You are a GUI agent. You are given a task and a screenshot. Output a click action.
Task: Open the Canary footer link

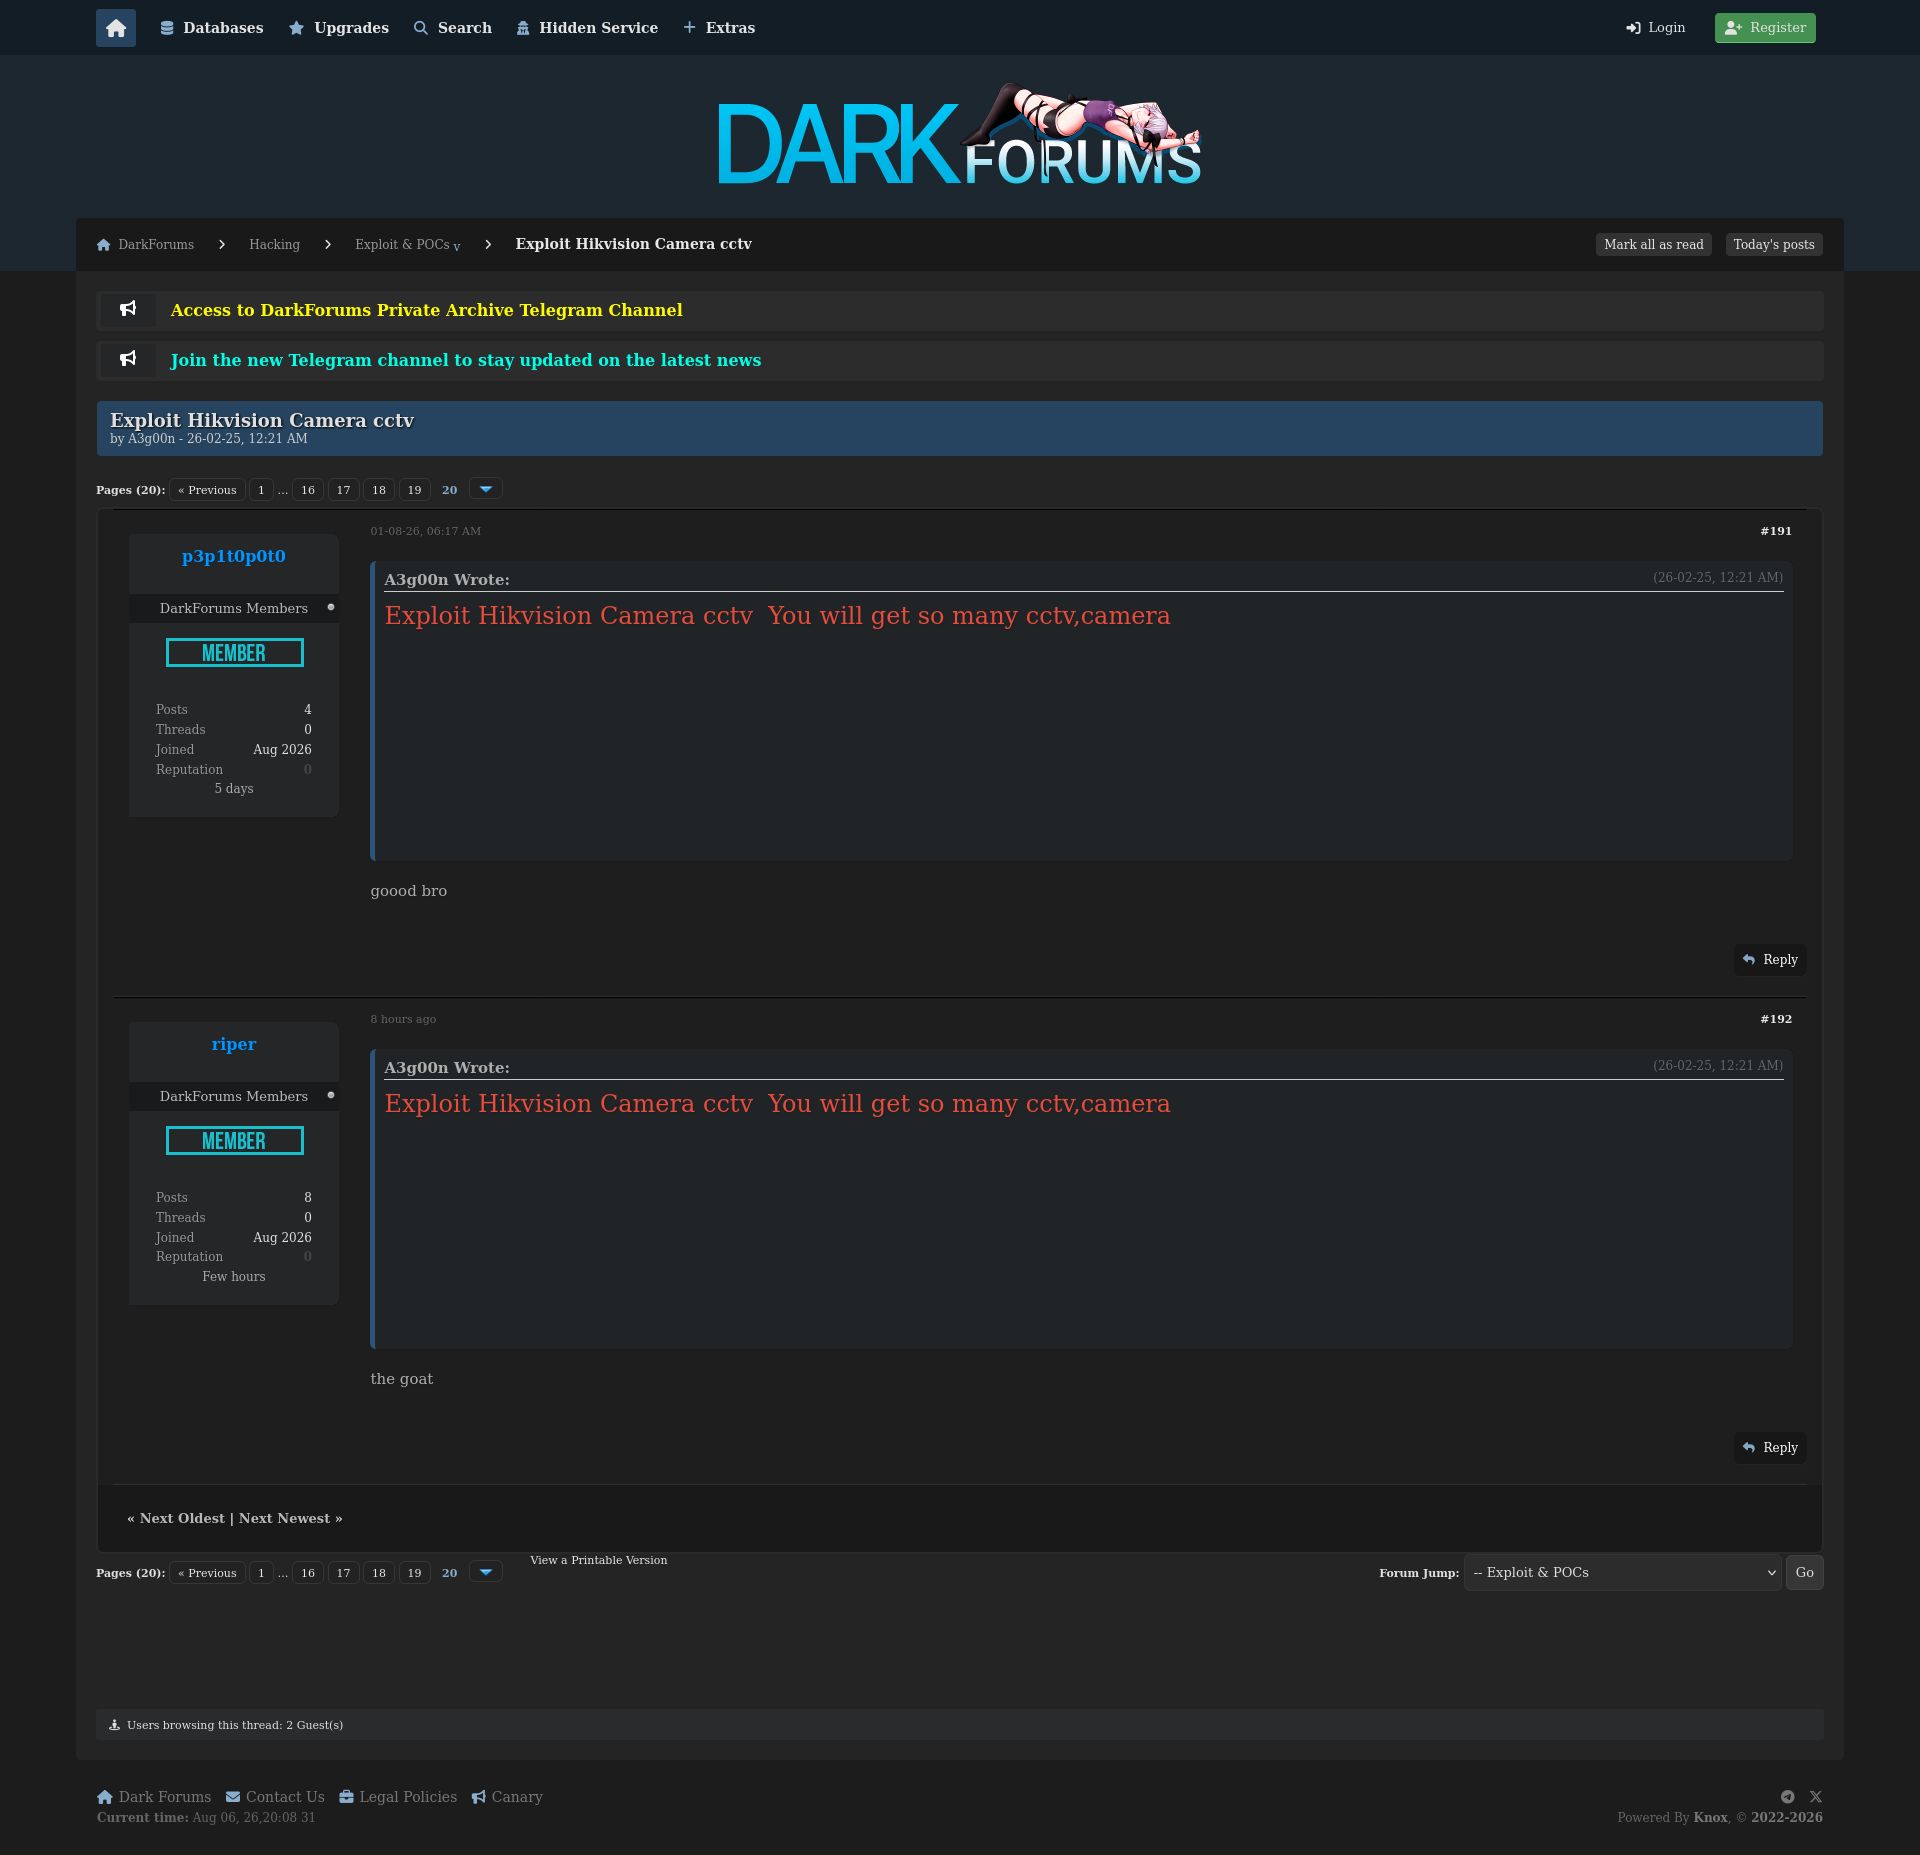point(507,1797)
